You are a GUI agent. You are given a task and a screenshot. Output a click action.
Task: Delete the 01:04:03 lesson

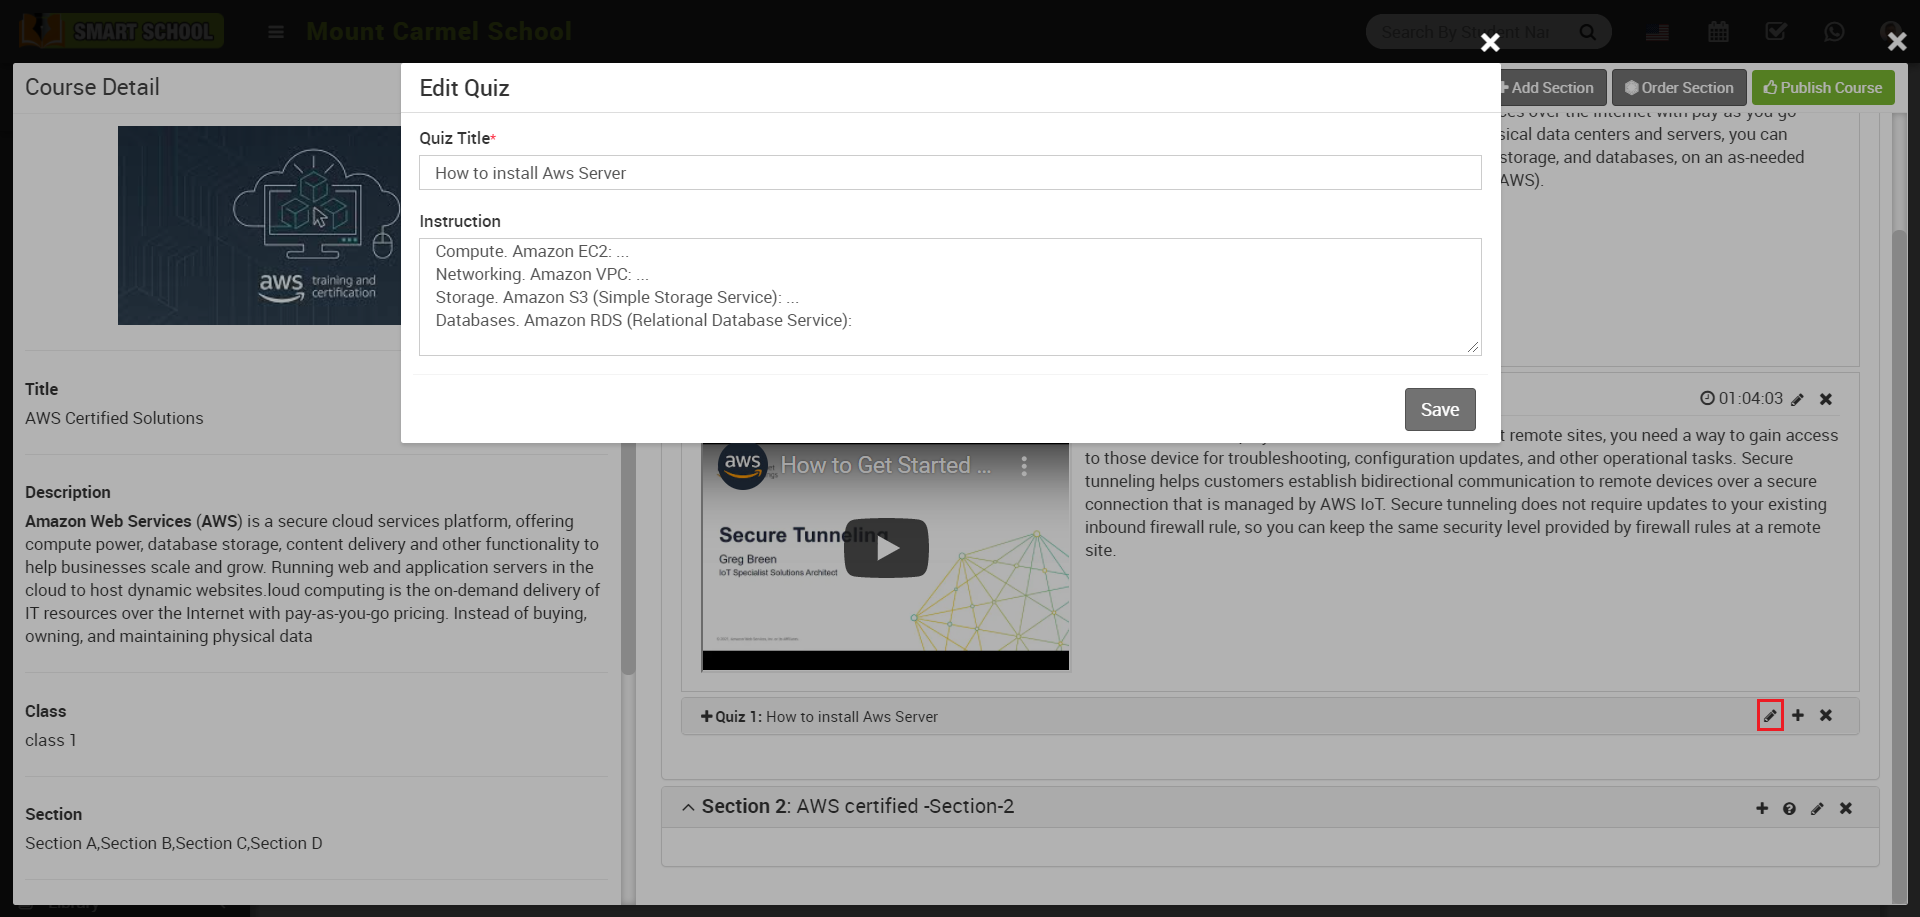(x=1826, y=400)
